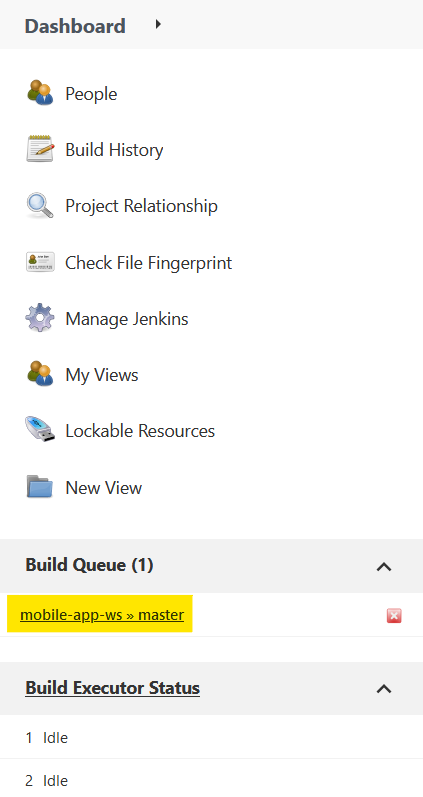
Task: Click the New View folder icon
Action: (40, 487)
